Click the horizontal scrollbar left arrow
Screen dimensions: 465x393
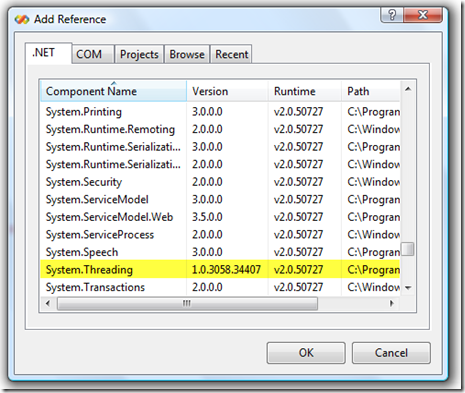(48, 303)
